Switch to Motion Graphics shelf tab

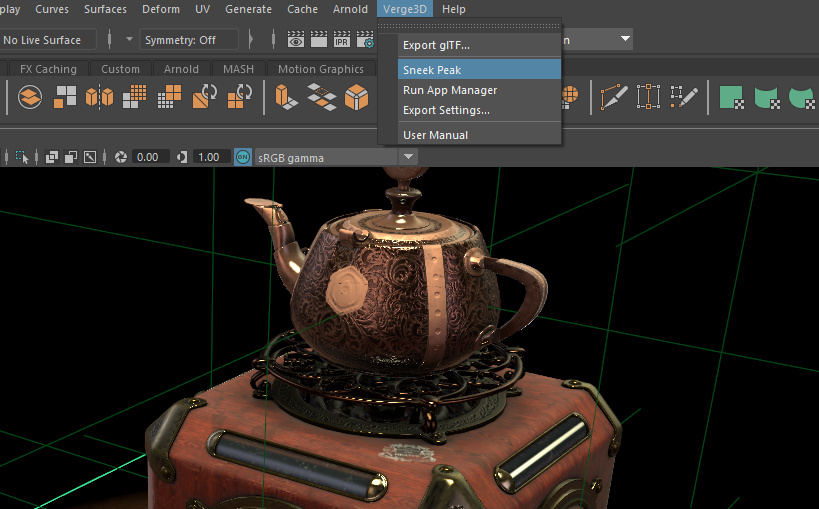[321, 69]
